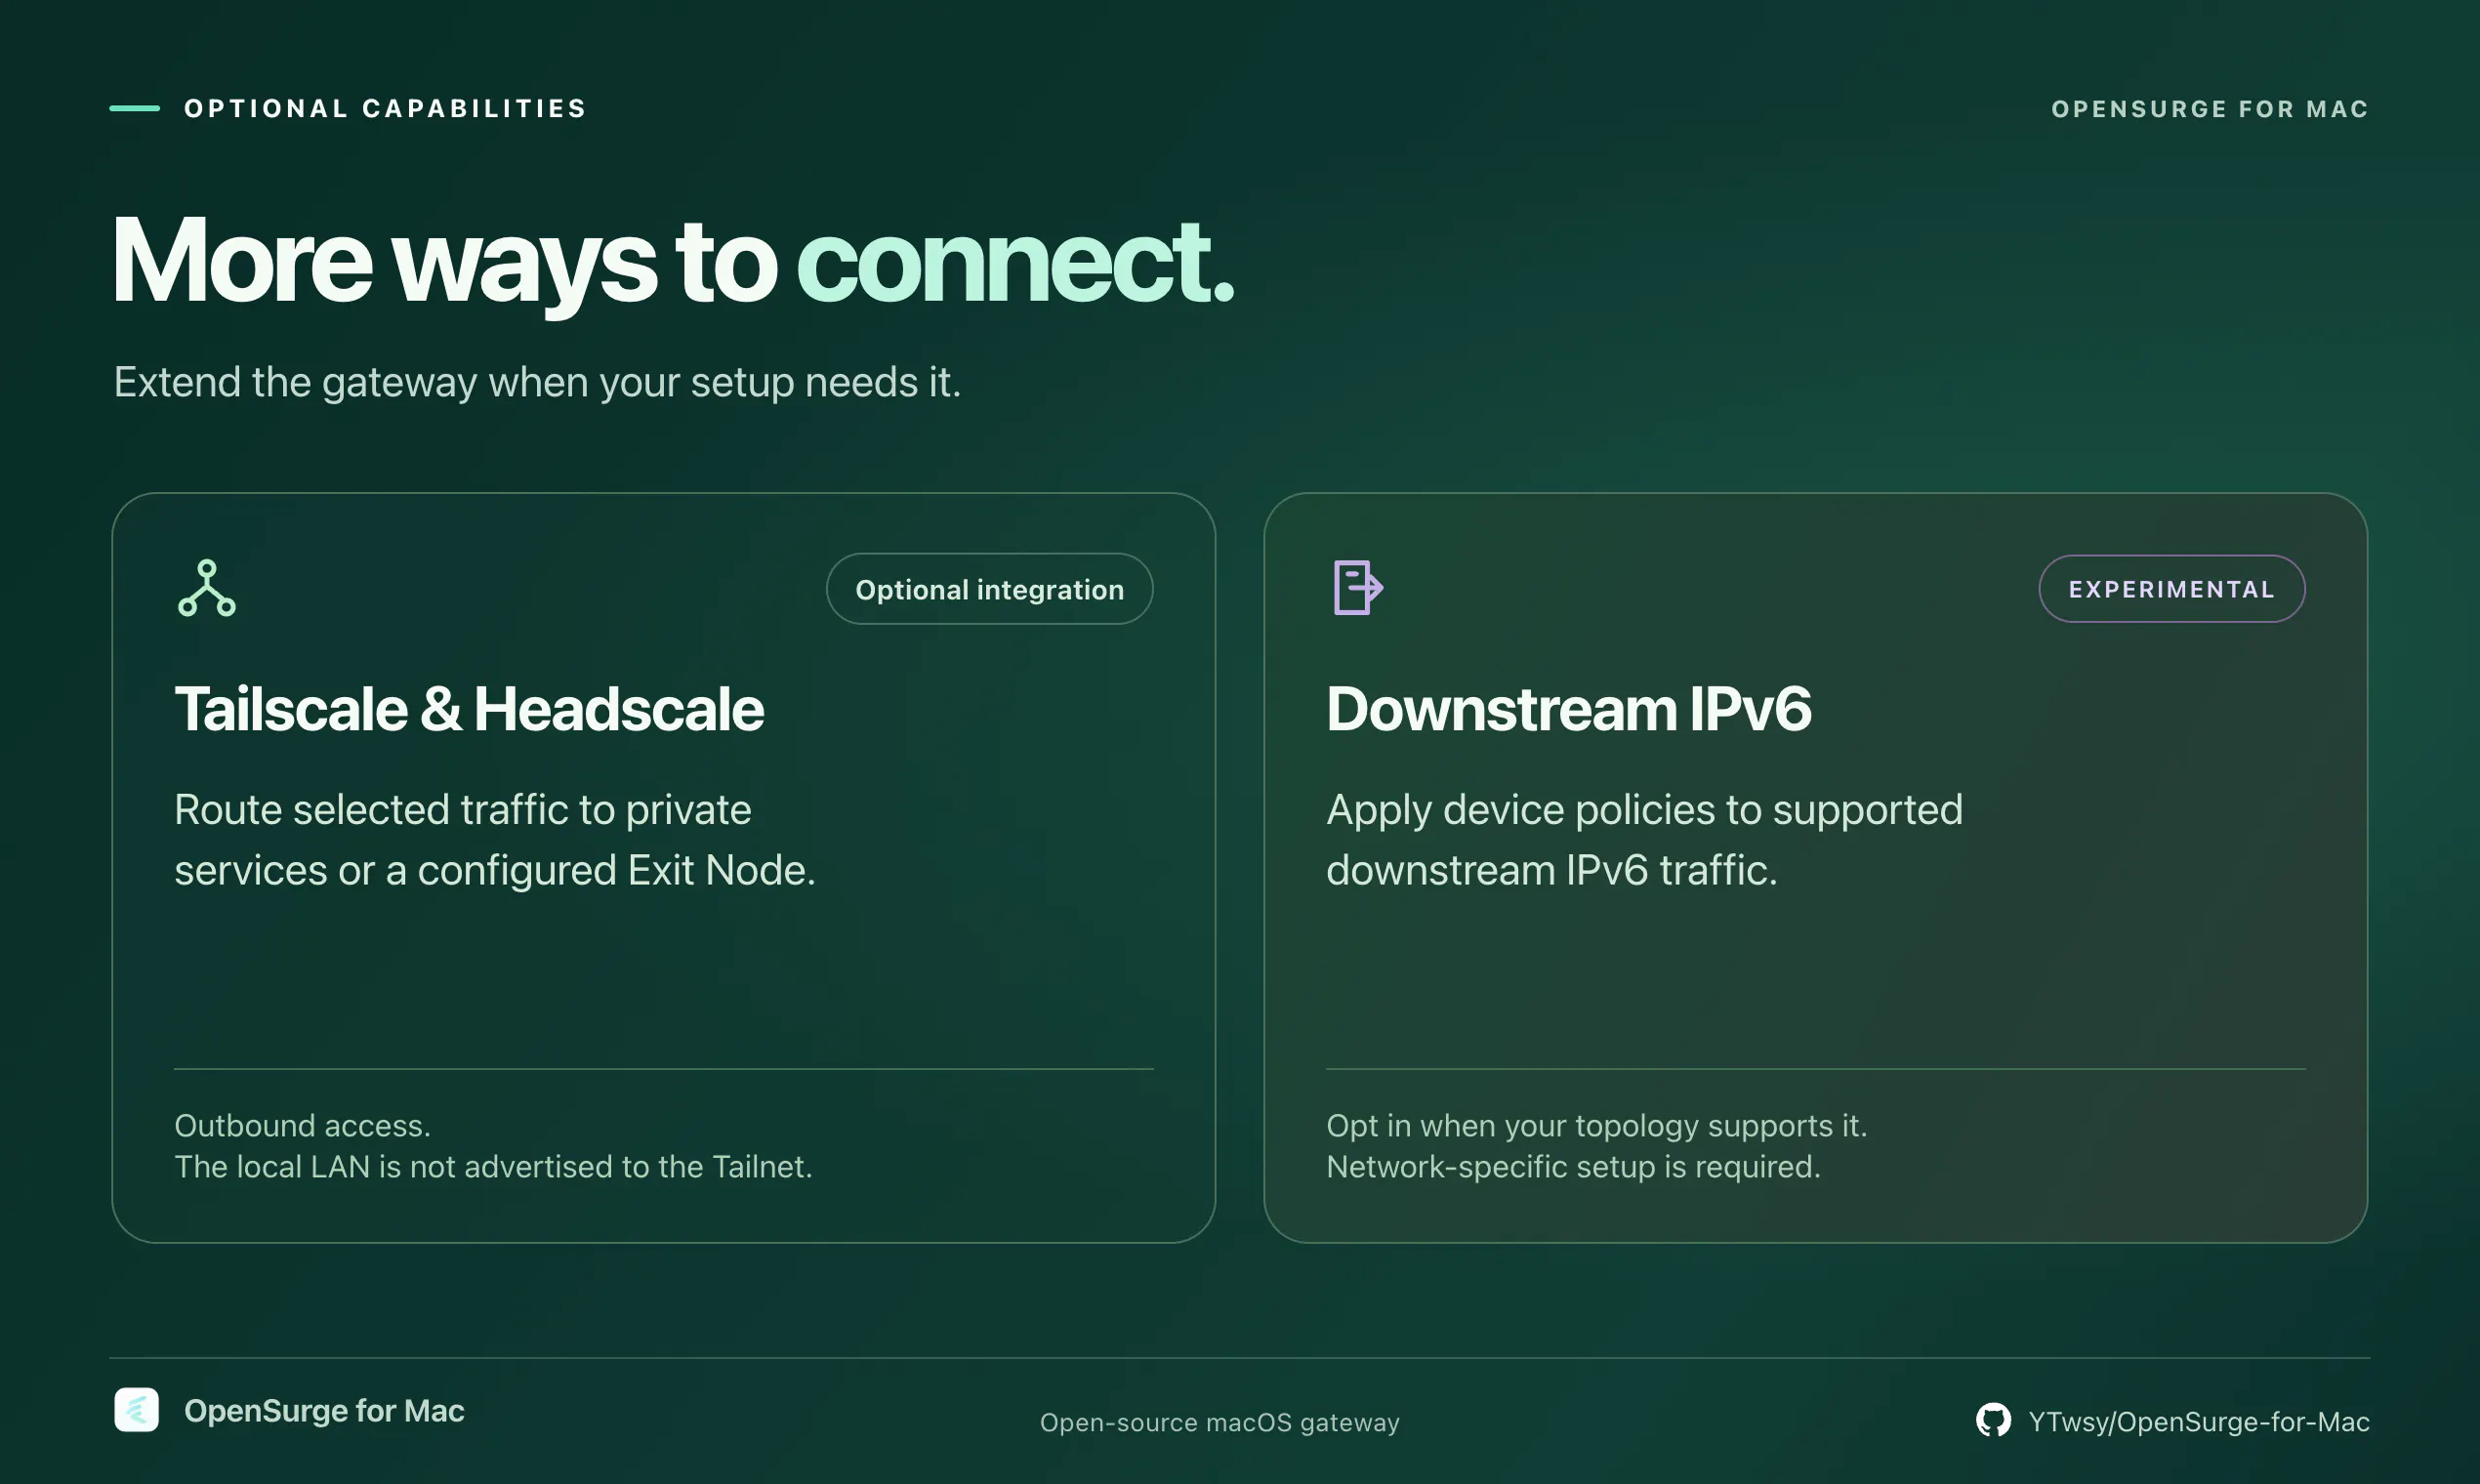The width and height of the screenshot is (2480, 1484).
Task: Click 'Extend the gateway when your setup needs it.'
Action: click(537, 383)
